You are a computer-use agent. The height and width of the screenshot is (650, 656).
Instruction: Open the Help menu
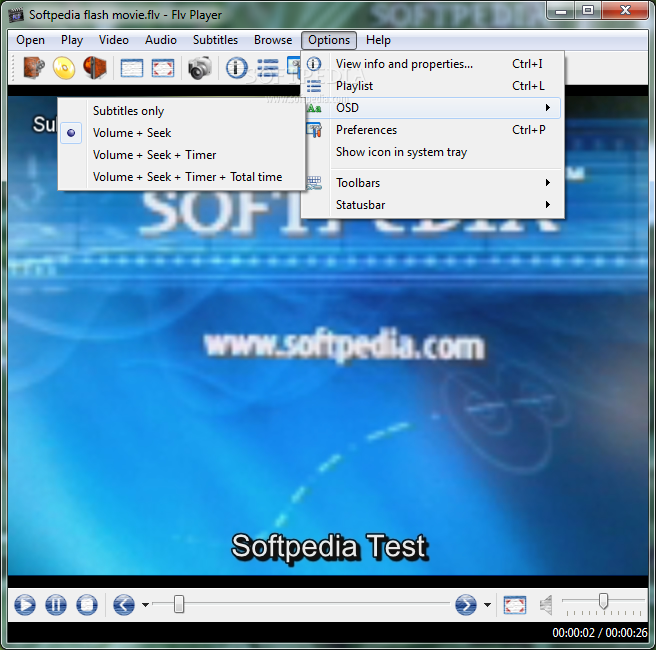378,40
